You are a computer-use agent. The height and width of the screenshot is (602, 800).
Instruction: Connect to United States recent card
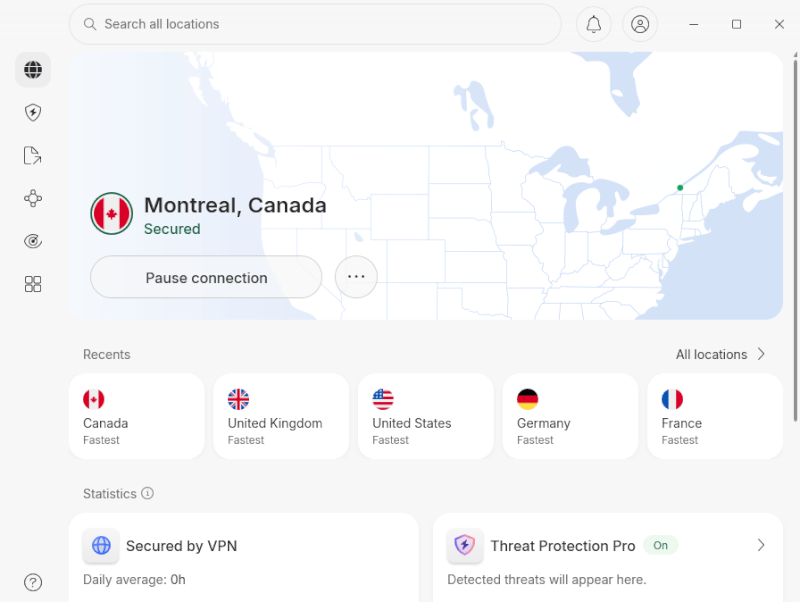click(x=426, y=416)
